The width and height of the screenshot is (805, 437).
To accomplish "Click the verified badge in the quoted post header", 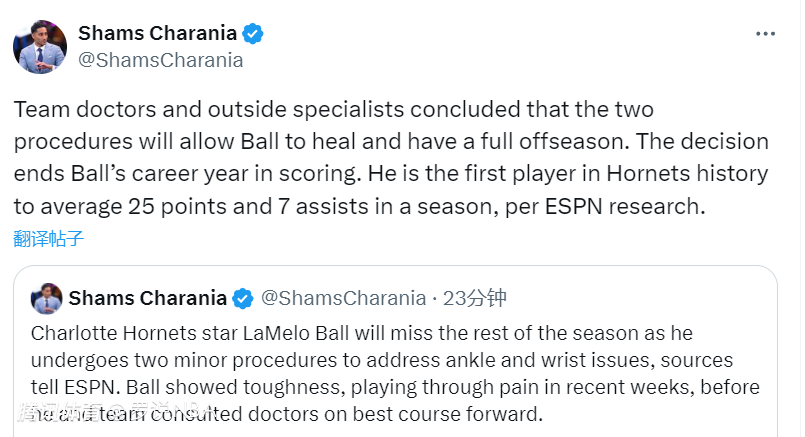I will coord(242,298).
